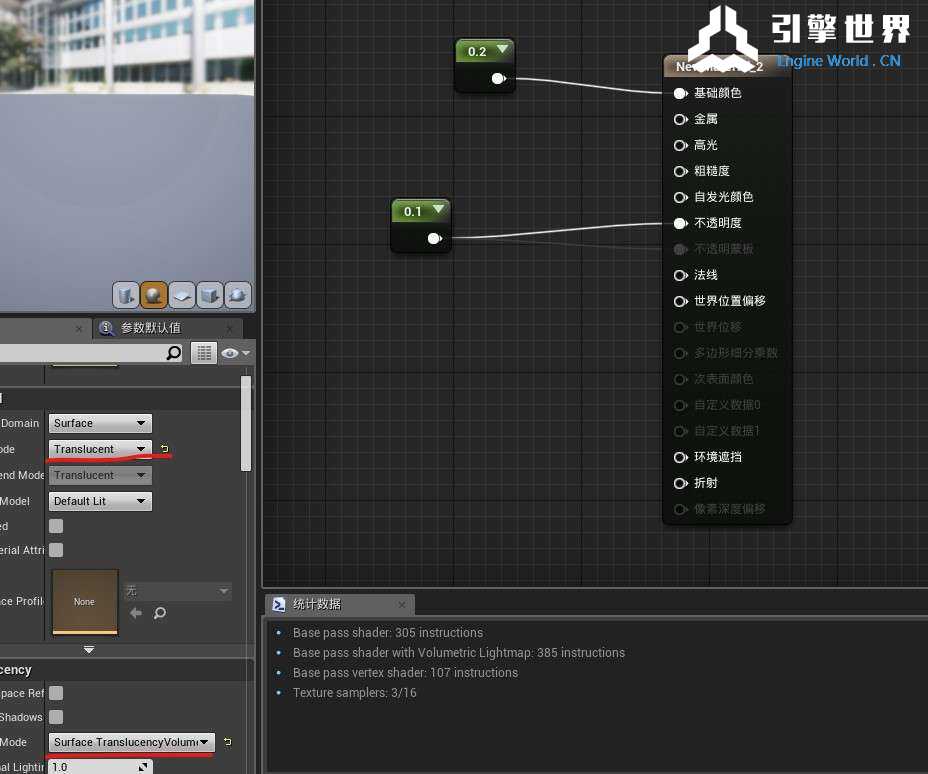The height and width of the screenshot is (774, 928).
Task: Click the teapot custom mesh preview icon
Action: point(237,295)
